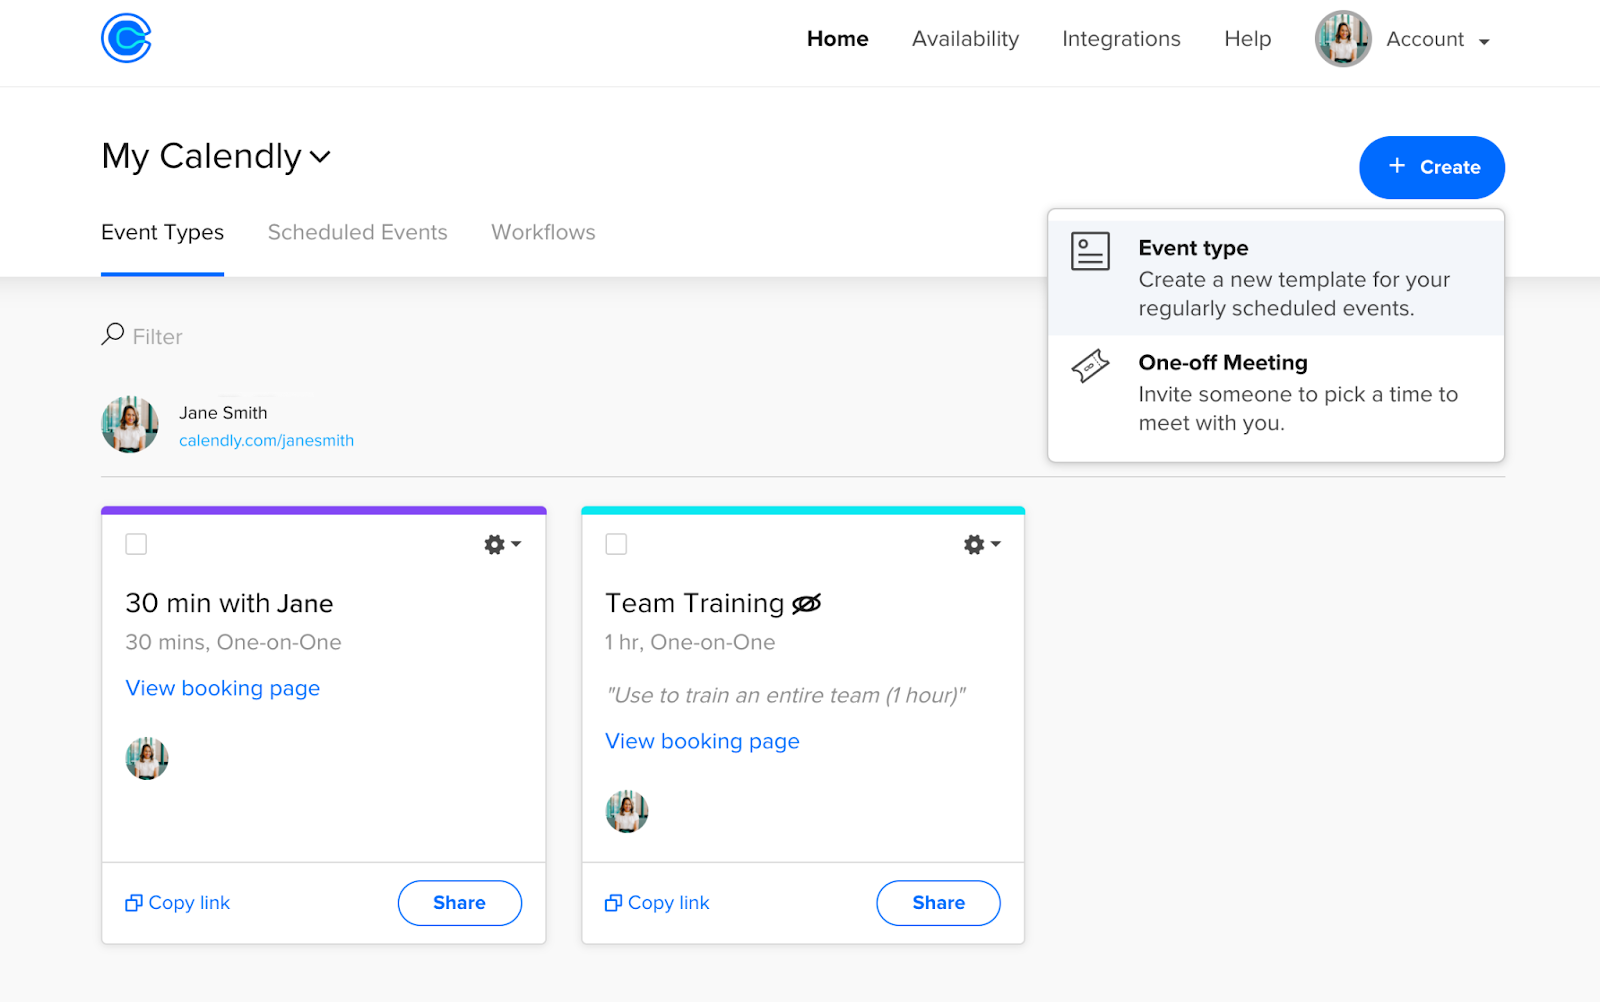Copy link for Team Training
The image size is (1600, 1002).
[x=657, y=903]
